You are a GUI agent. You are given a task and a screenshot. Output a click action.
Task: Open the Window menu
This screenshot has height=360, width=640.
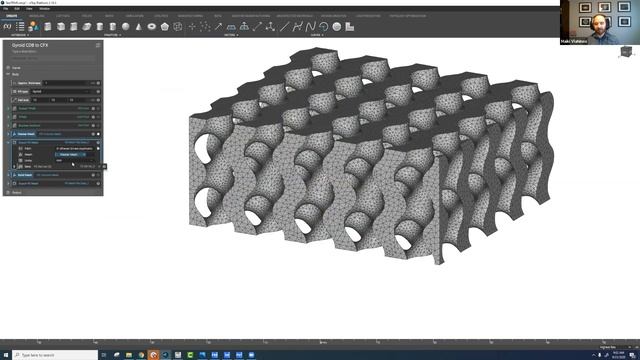pyautogui.click(x=44, y=9)
